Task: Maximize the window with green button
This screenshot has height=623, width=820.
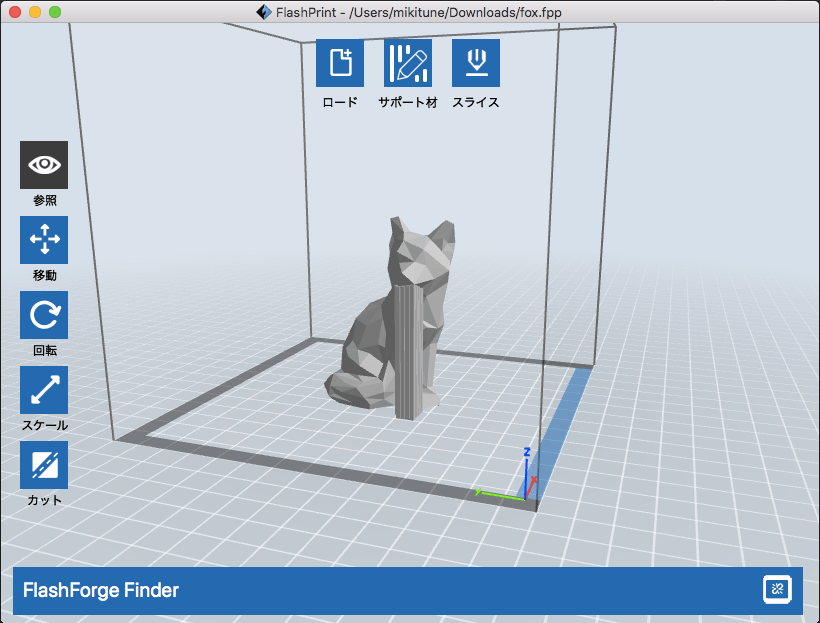Action: [x=55, y=12]
